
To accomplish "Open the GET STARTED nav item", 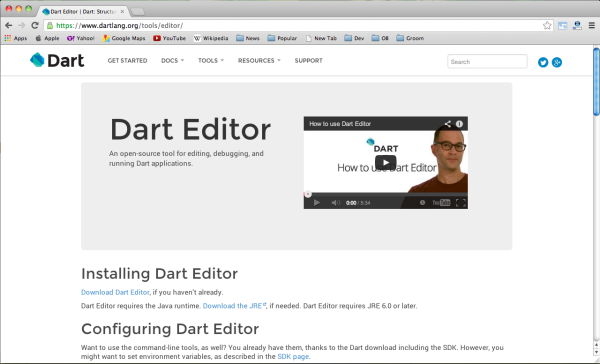I will pyautogui.click(x=127, y=60).
